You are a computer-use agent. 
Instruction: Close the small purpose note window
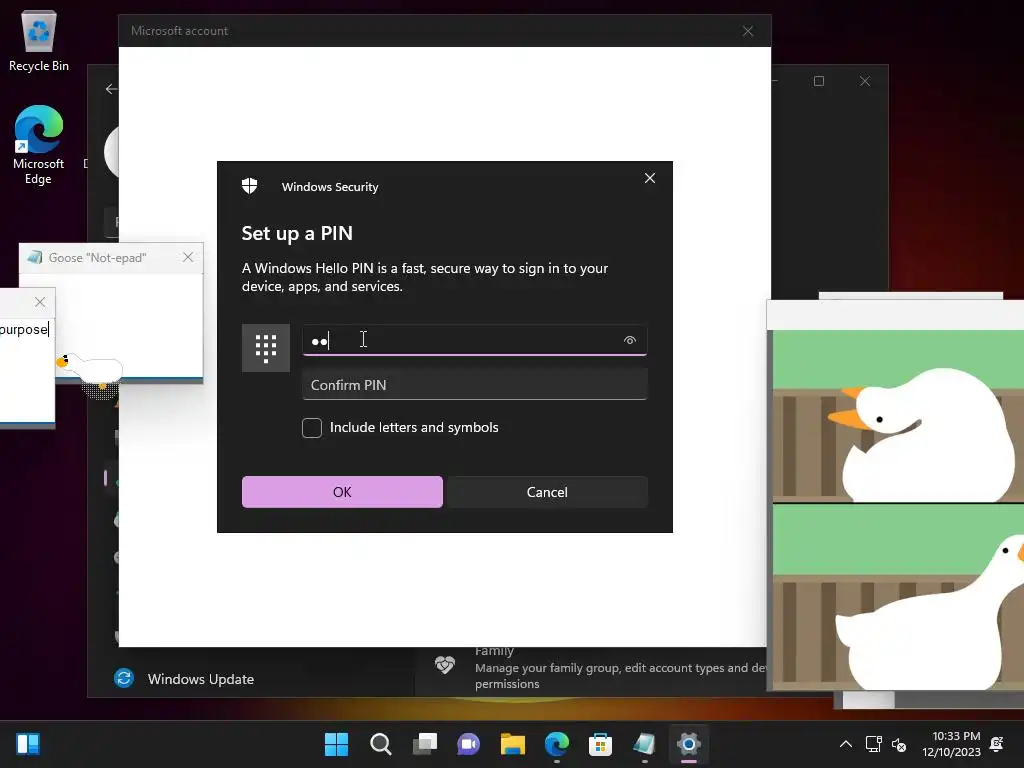point(40,302)
